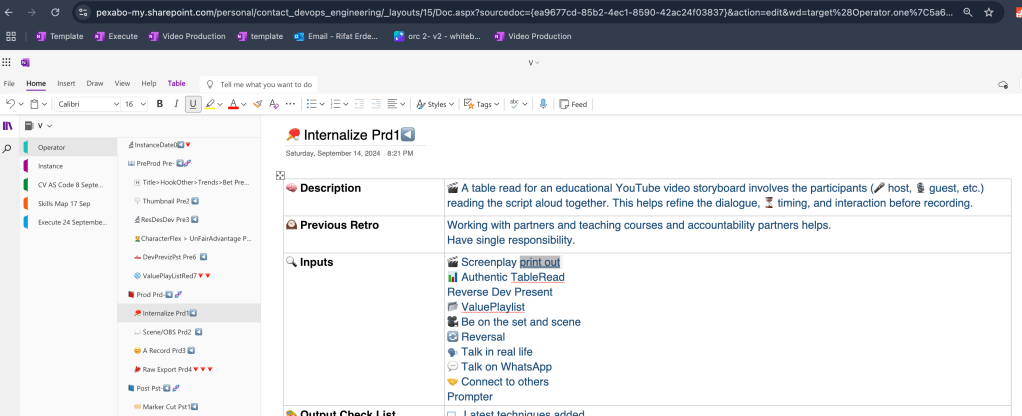Viewport: 1022px width, 416px height.
Task: Open the Raw Export Prd4 page
Action: pyautogui.click(x=189, y=369)
